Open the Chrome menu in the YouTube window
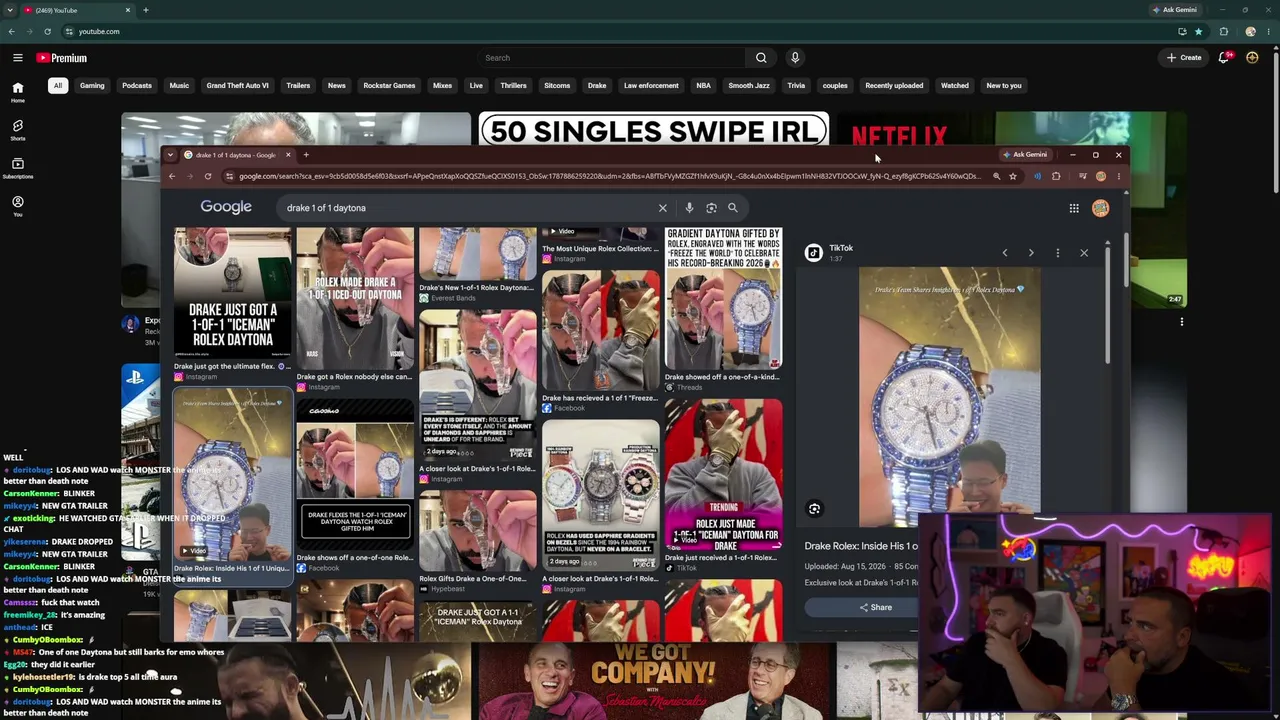This screenshot has height=720, width=1280. (1267, 32)
